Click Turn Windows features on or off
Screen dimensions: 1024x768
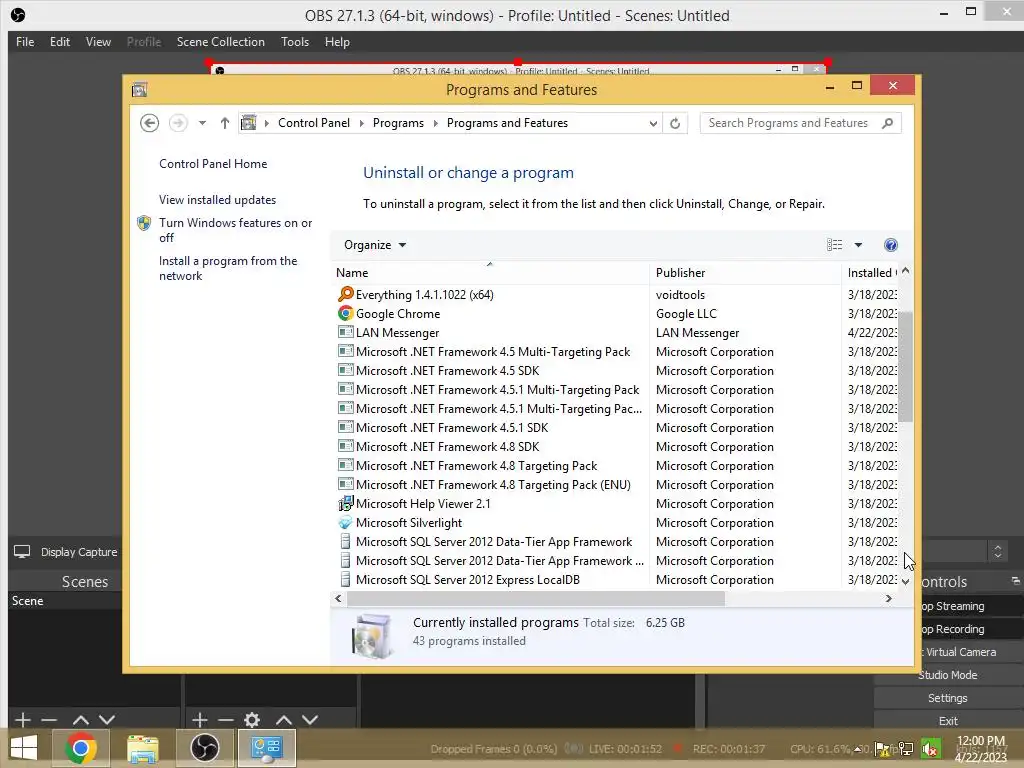point(235,230)
